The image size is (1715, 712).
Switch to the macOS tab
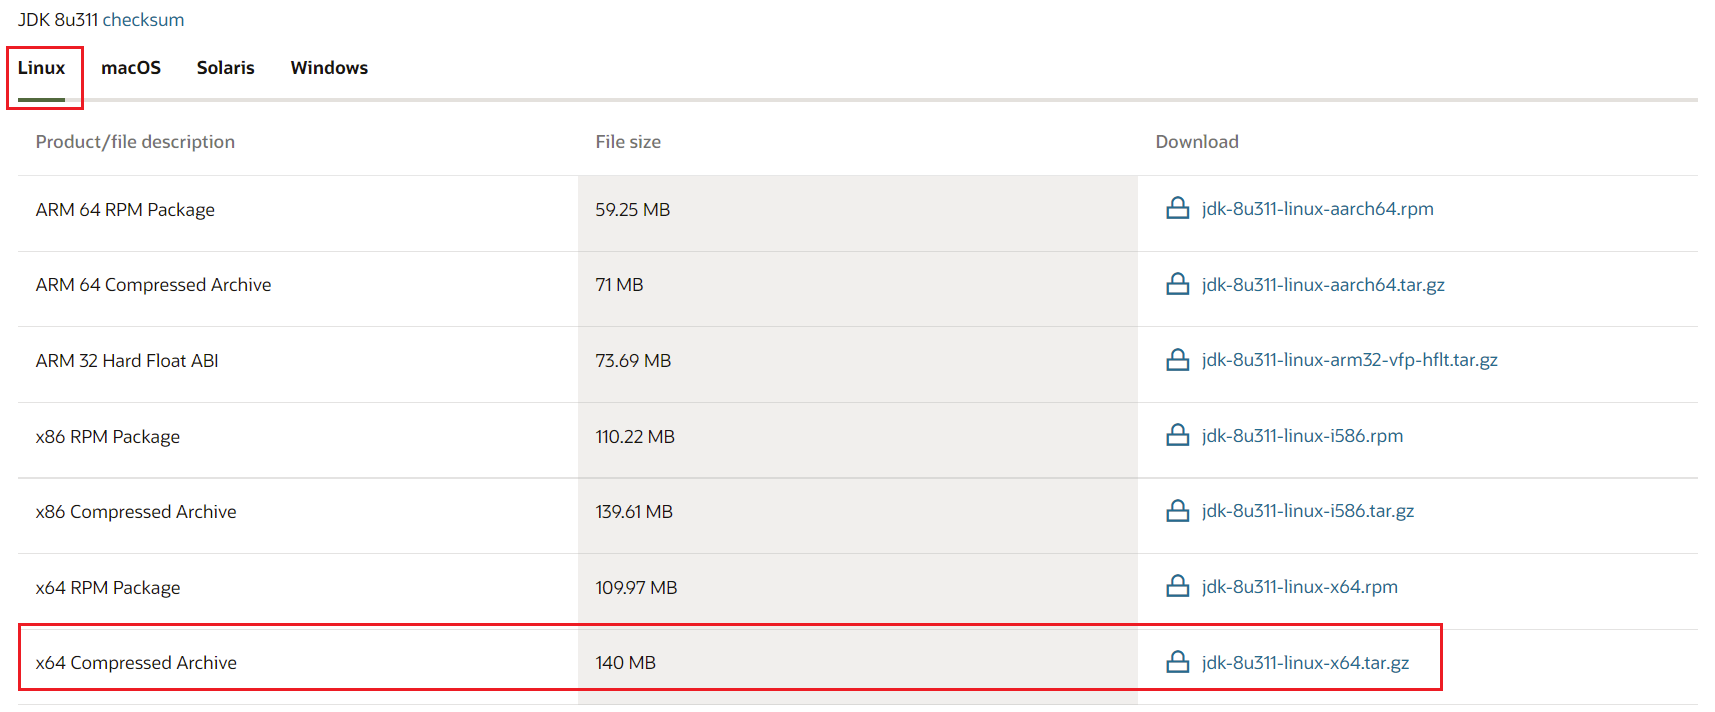coord(131,68)
